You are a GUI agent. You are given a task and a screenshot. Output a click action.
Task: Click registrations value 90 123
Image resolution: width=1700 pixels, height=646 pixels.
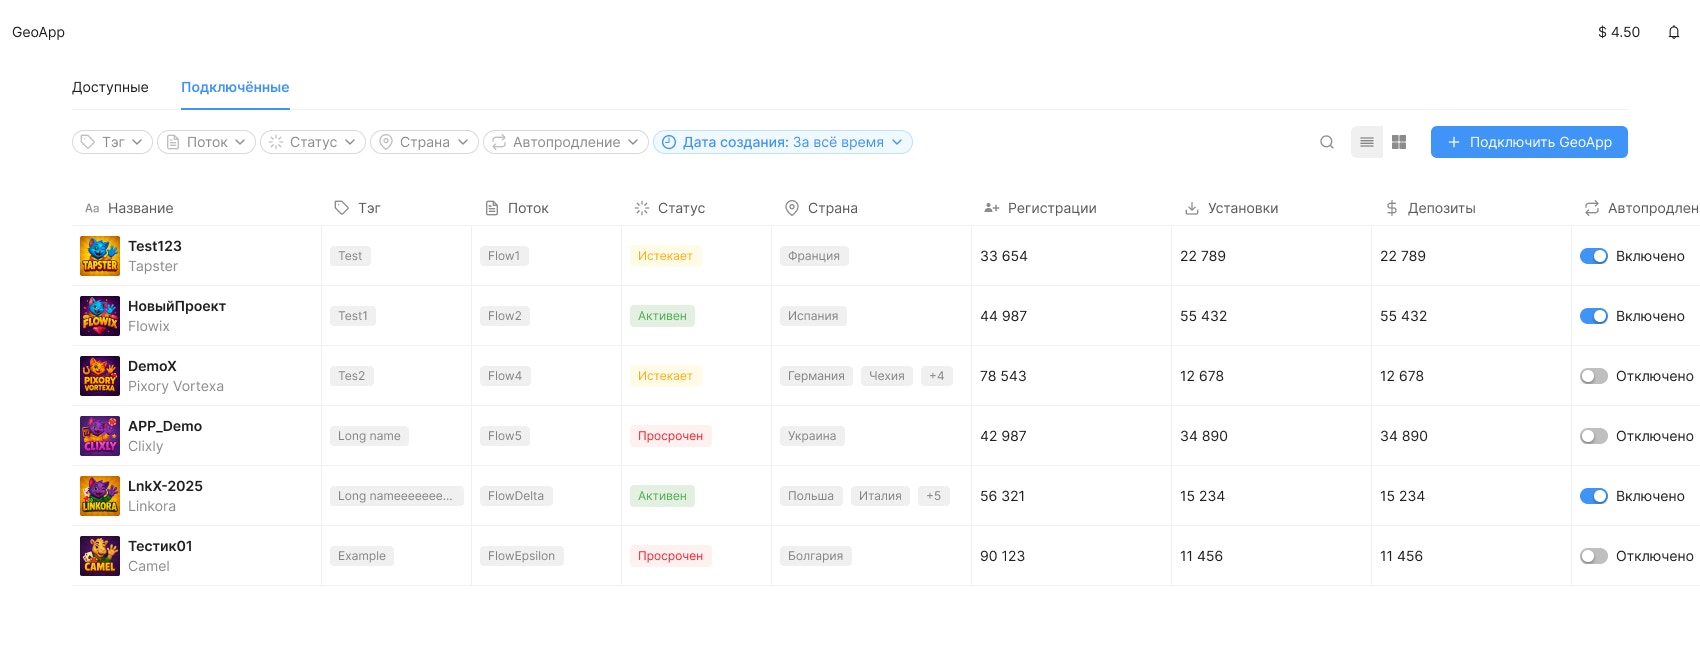coord(1003,556)
